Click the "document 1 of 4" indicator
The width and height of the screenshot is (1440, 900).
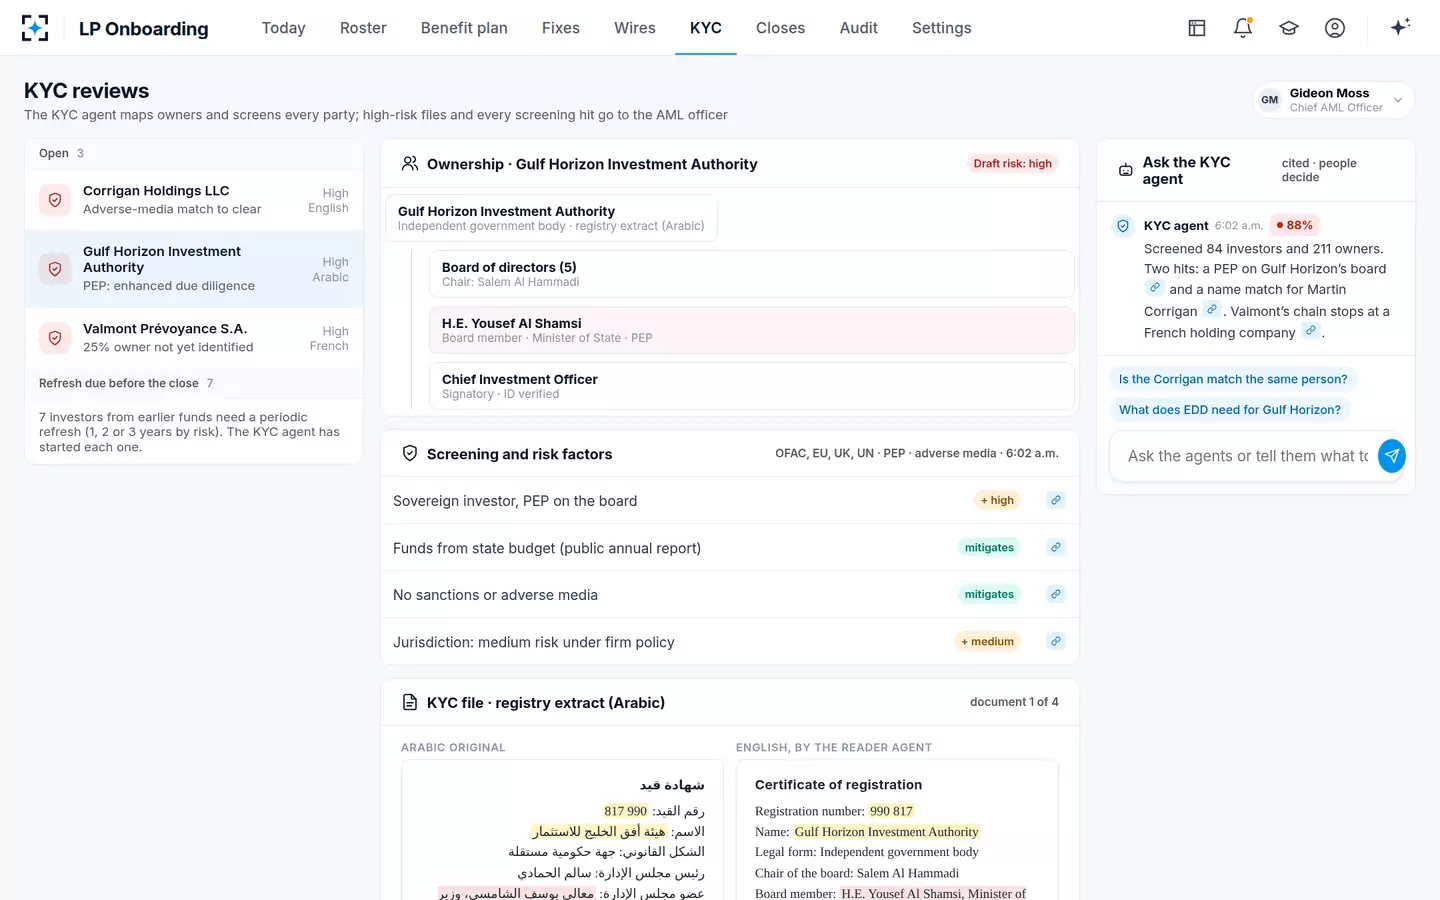[x=1014, y=702]
